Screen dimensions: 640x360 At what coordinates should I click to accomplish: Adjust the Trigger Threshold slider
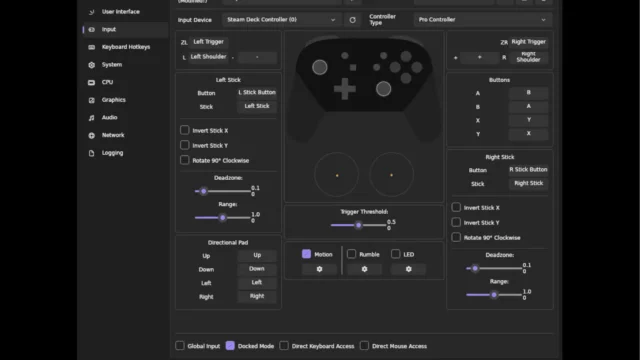358,225
